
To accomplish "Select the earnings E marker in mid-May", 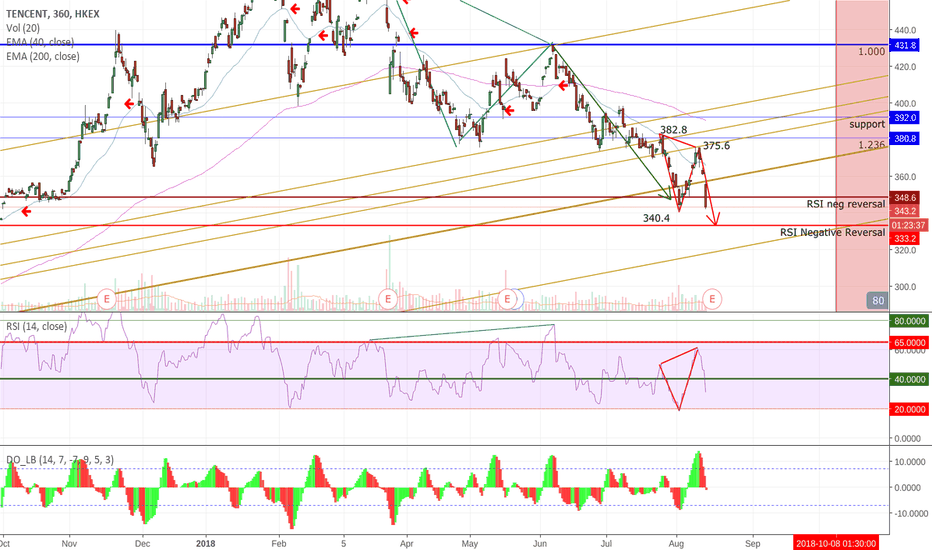I will coord(507,298).
